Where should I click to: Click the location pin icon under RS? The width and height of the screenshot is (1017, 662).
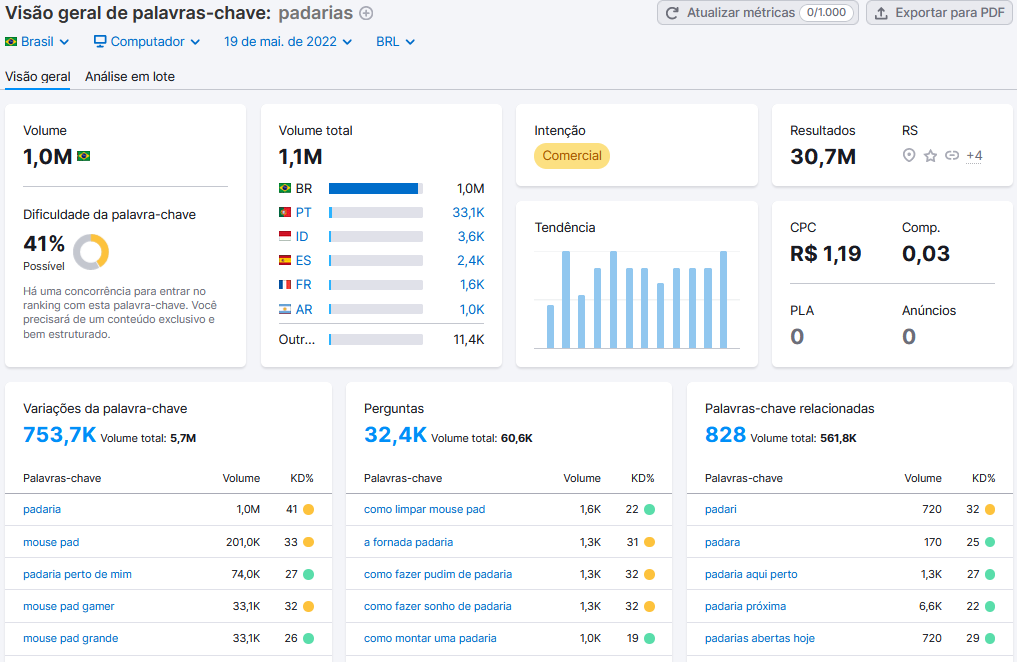[909, 156]
